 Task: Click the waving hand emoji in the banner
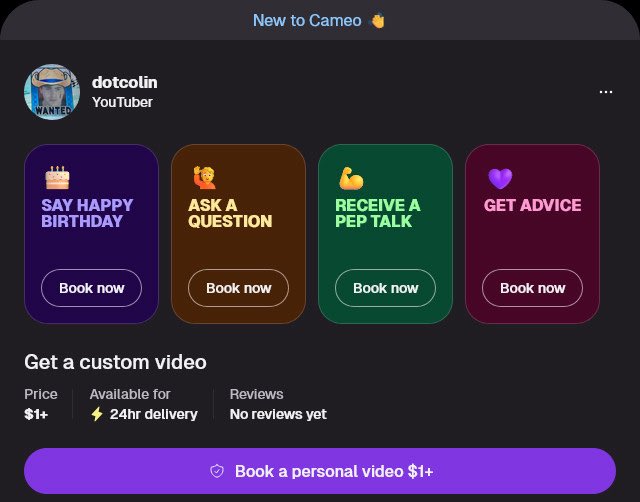(377, 20)
